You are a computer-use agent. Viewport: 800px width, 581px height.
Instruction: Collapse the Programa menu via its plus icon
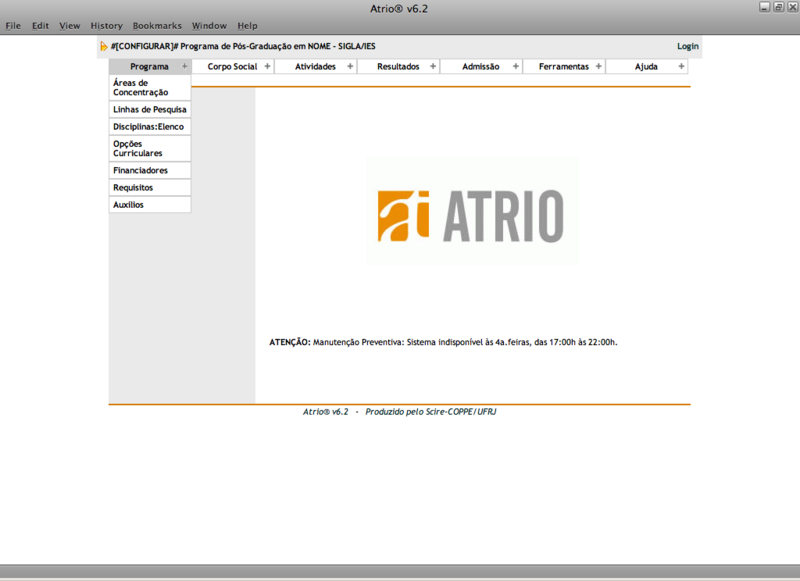coord(184,67)
